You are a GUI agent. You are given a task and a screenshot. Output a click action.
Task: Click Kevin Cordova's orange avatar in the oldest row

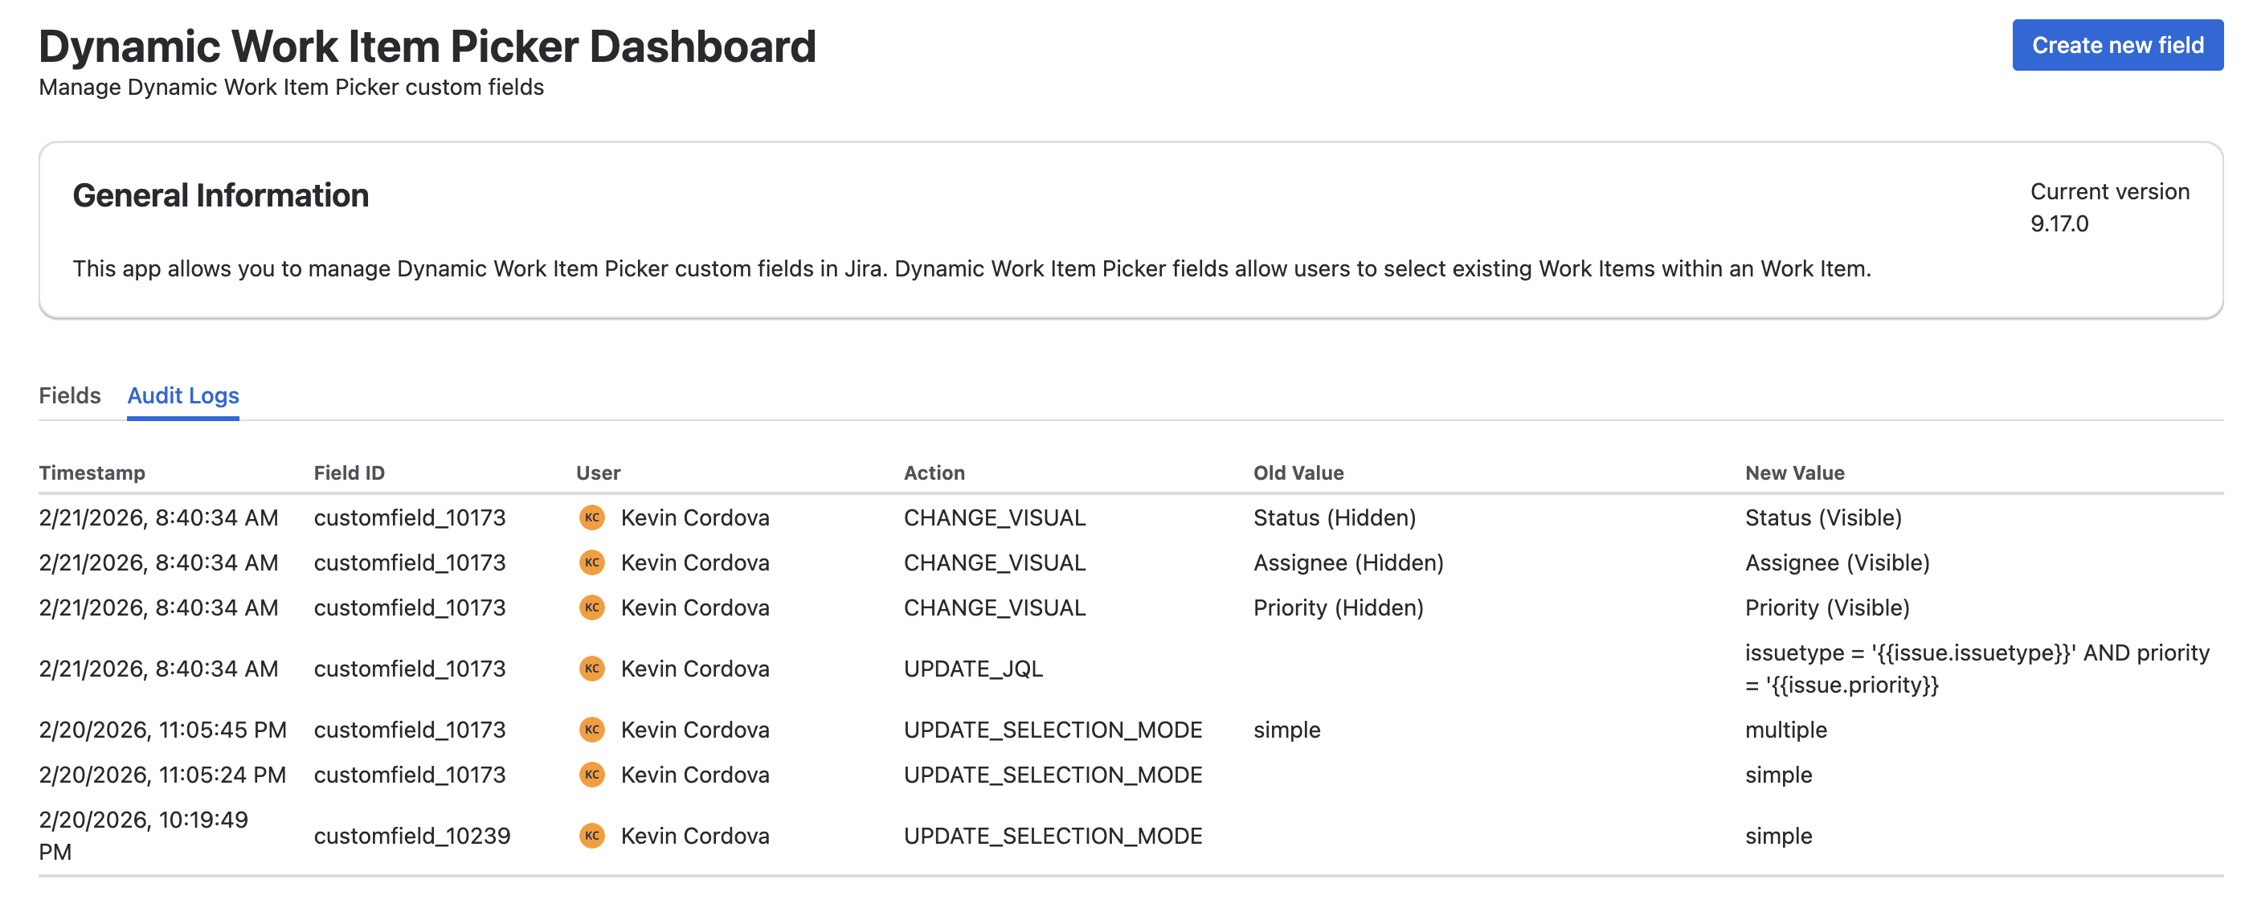tap(592, 836)
